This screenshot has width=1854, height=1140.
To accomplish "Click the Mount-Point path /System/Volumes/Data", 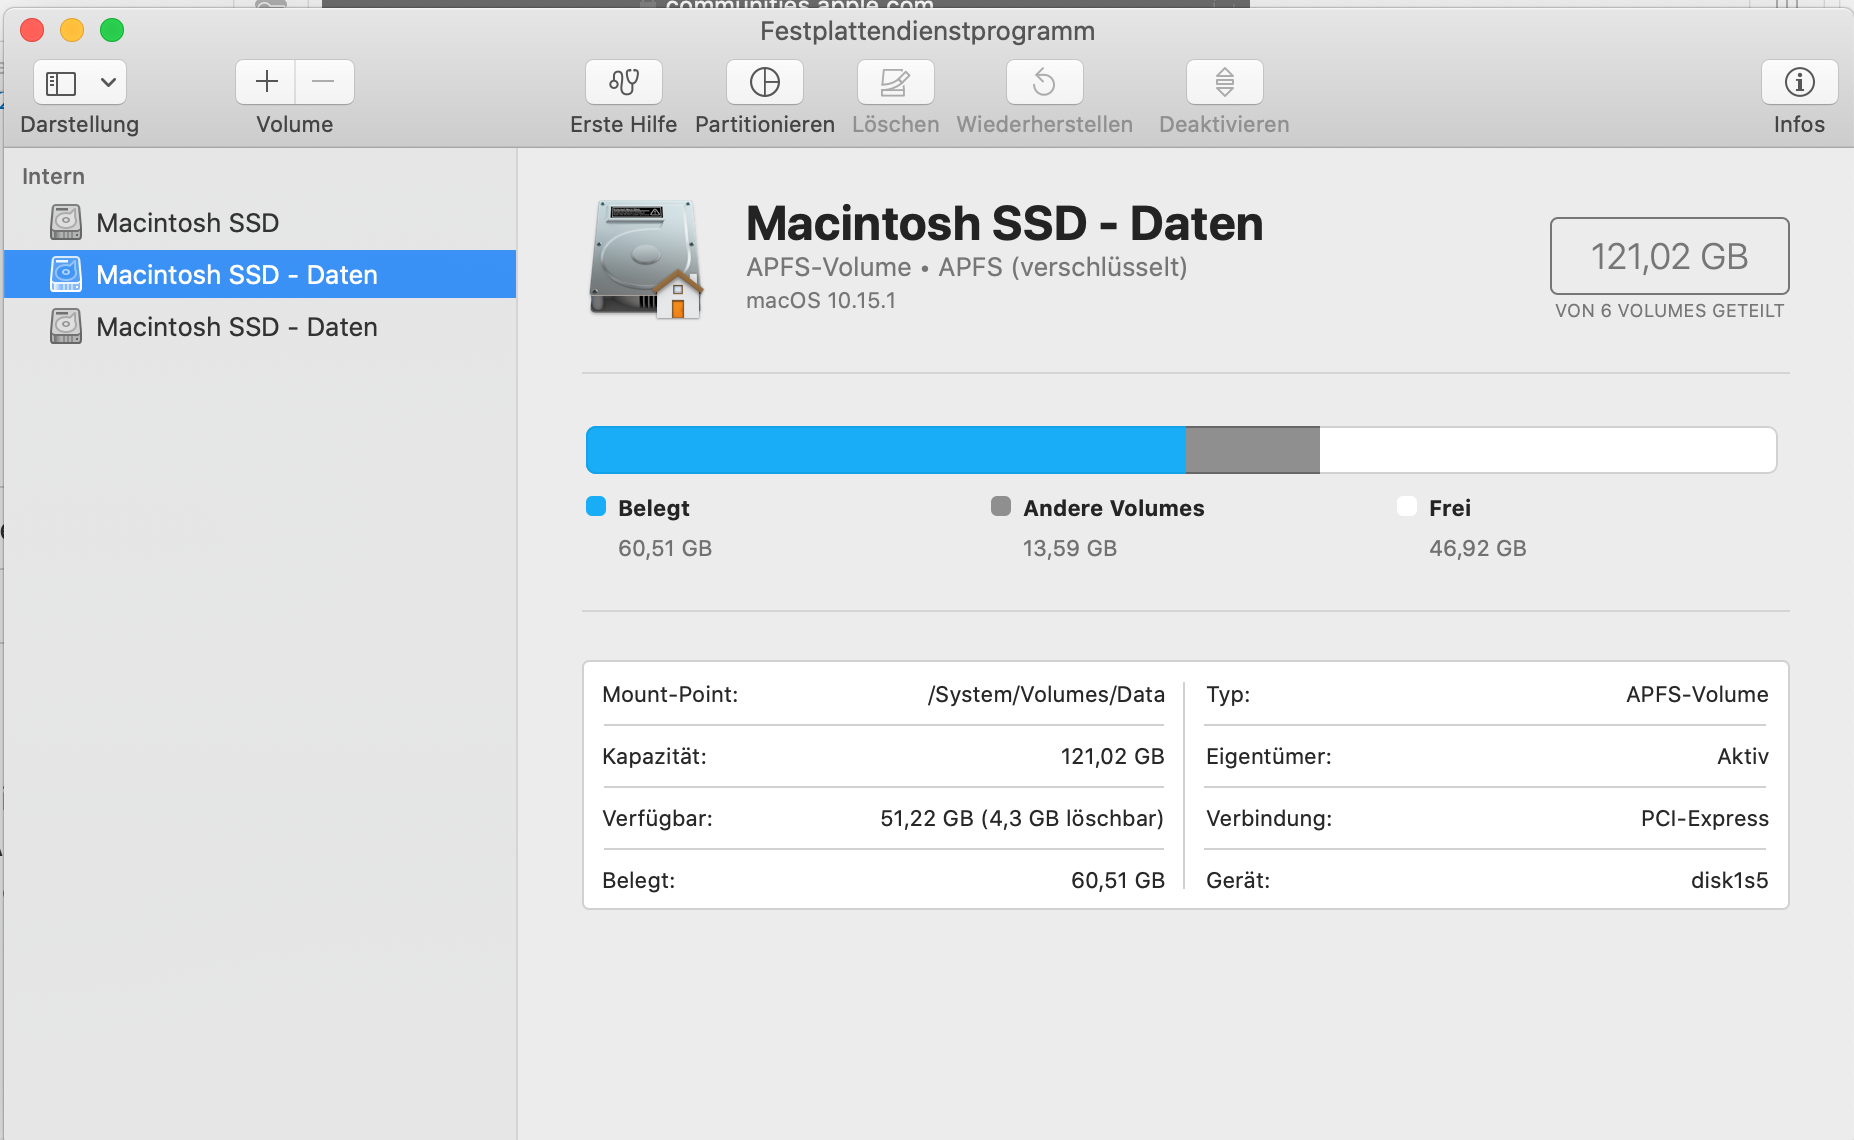I will [1046, 694].
